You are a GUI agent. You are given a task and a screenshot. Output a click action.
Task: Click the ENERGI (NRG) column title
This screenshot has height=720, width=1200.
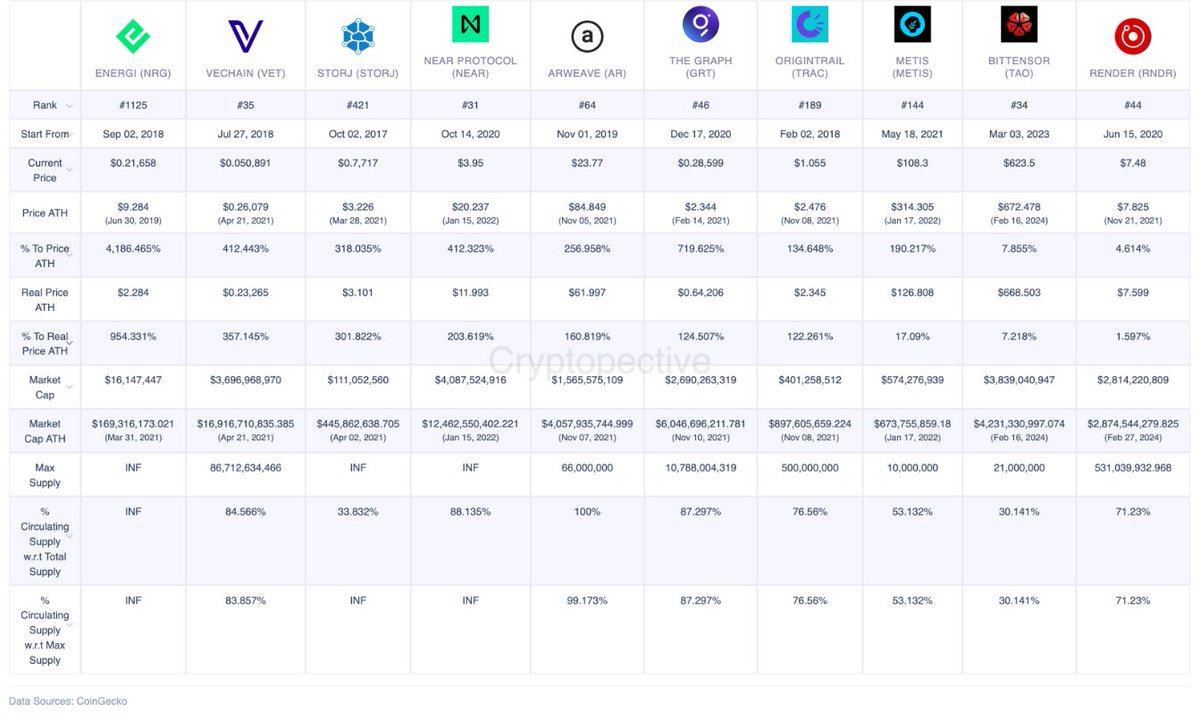133,74
